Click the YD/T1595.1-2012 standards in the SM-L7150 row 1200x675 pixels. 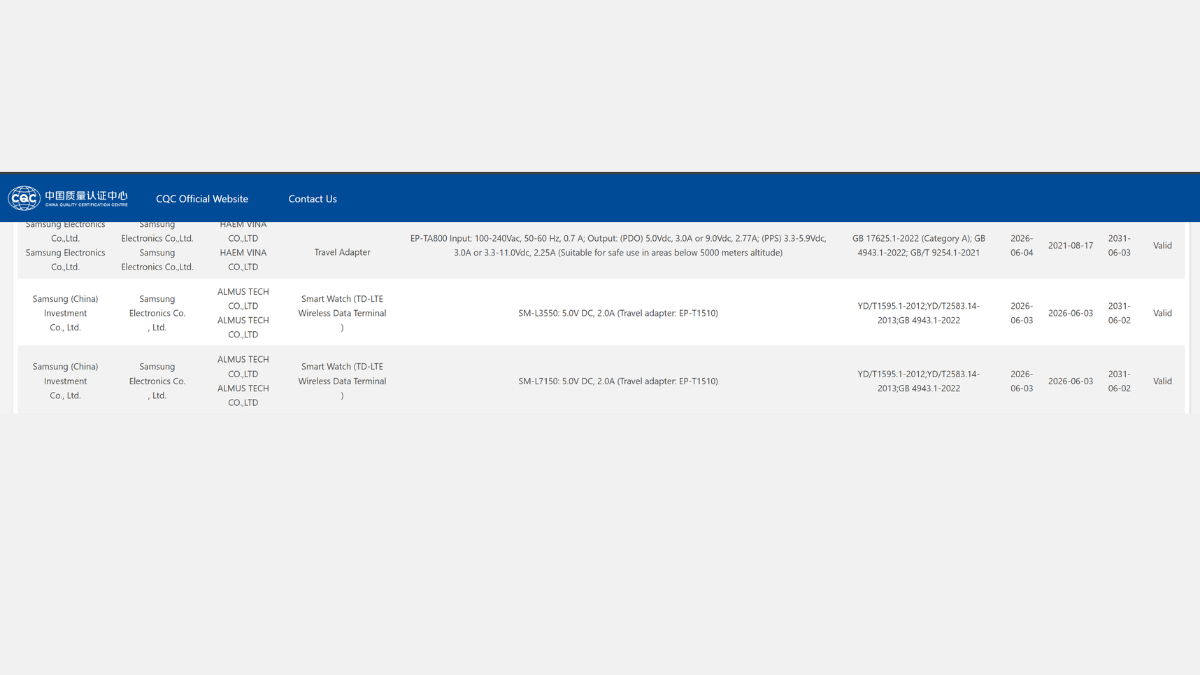[919, 381]
